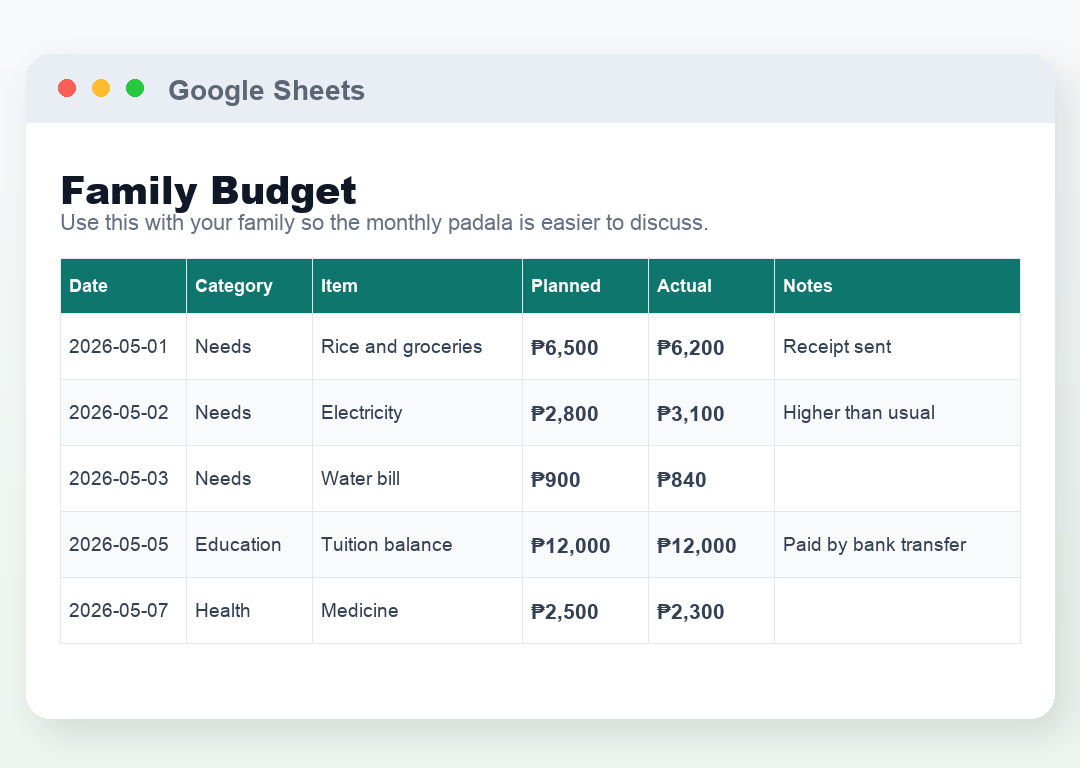The width and height of the screenshot is (1080, 768).
Task: Click the Actual column header
Action: point(712,286)
